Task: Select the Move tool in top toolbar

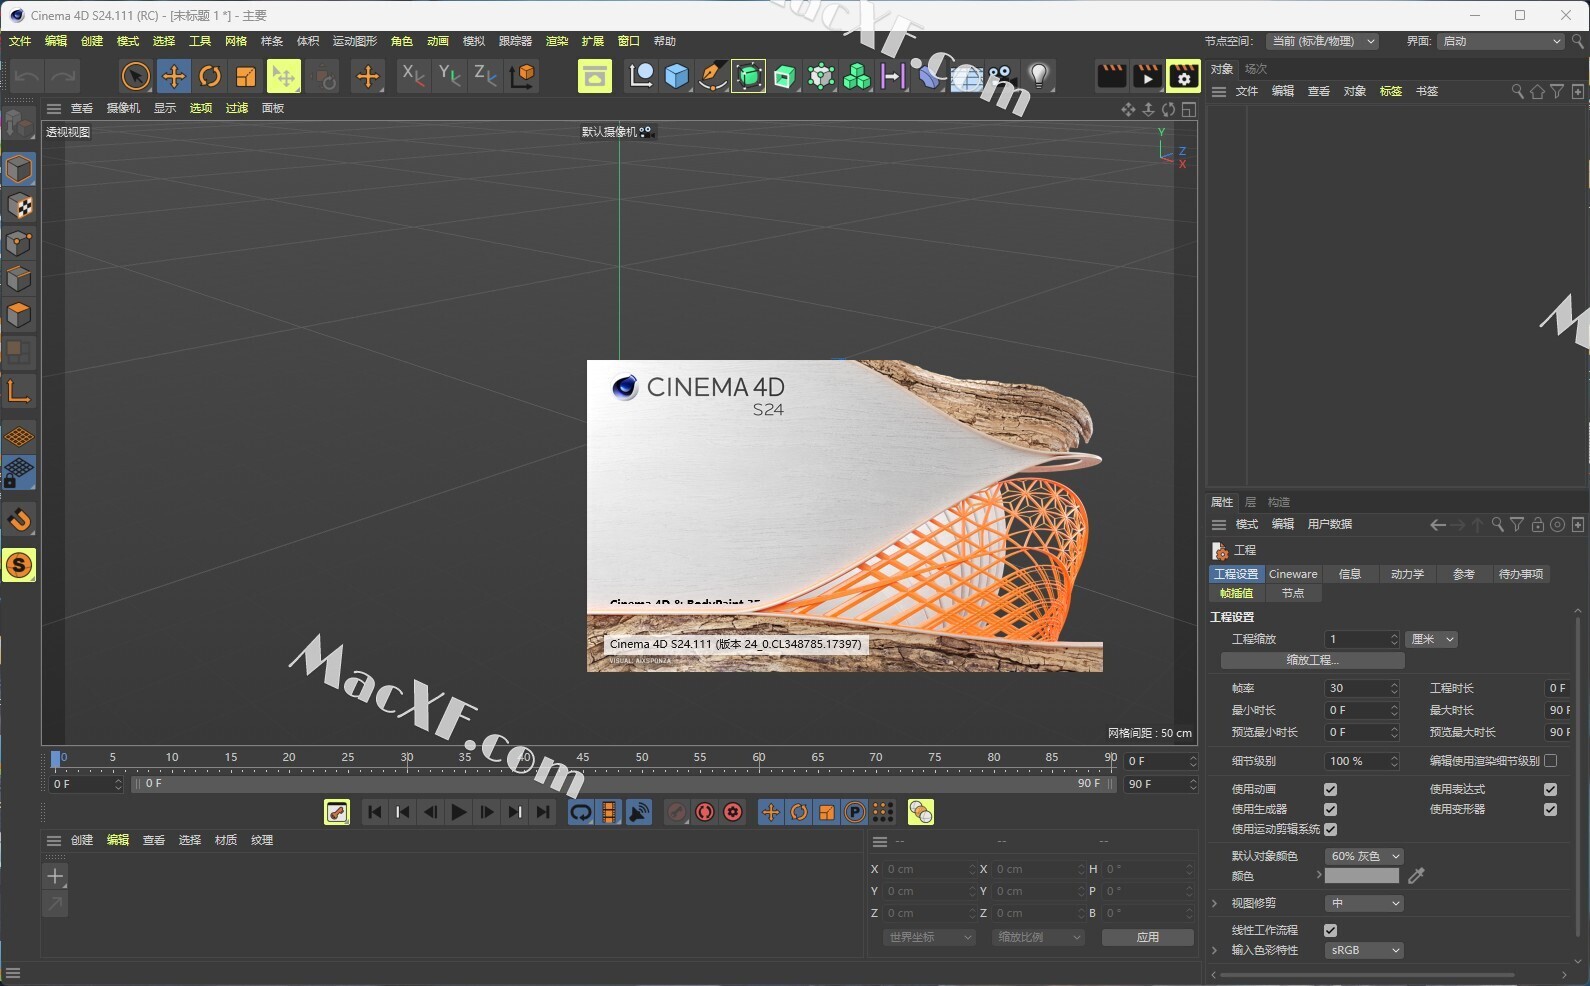Action: tap(173, 77)
